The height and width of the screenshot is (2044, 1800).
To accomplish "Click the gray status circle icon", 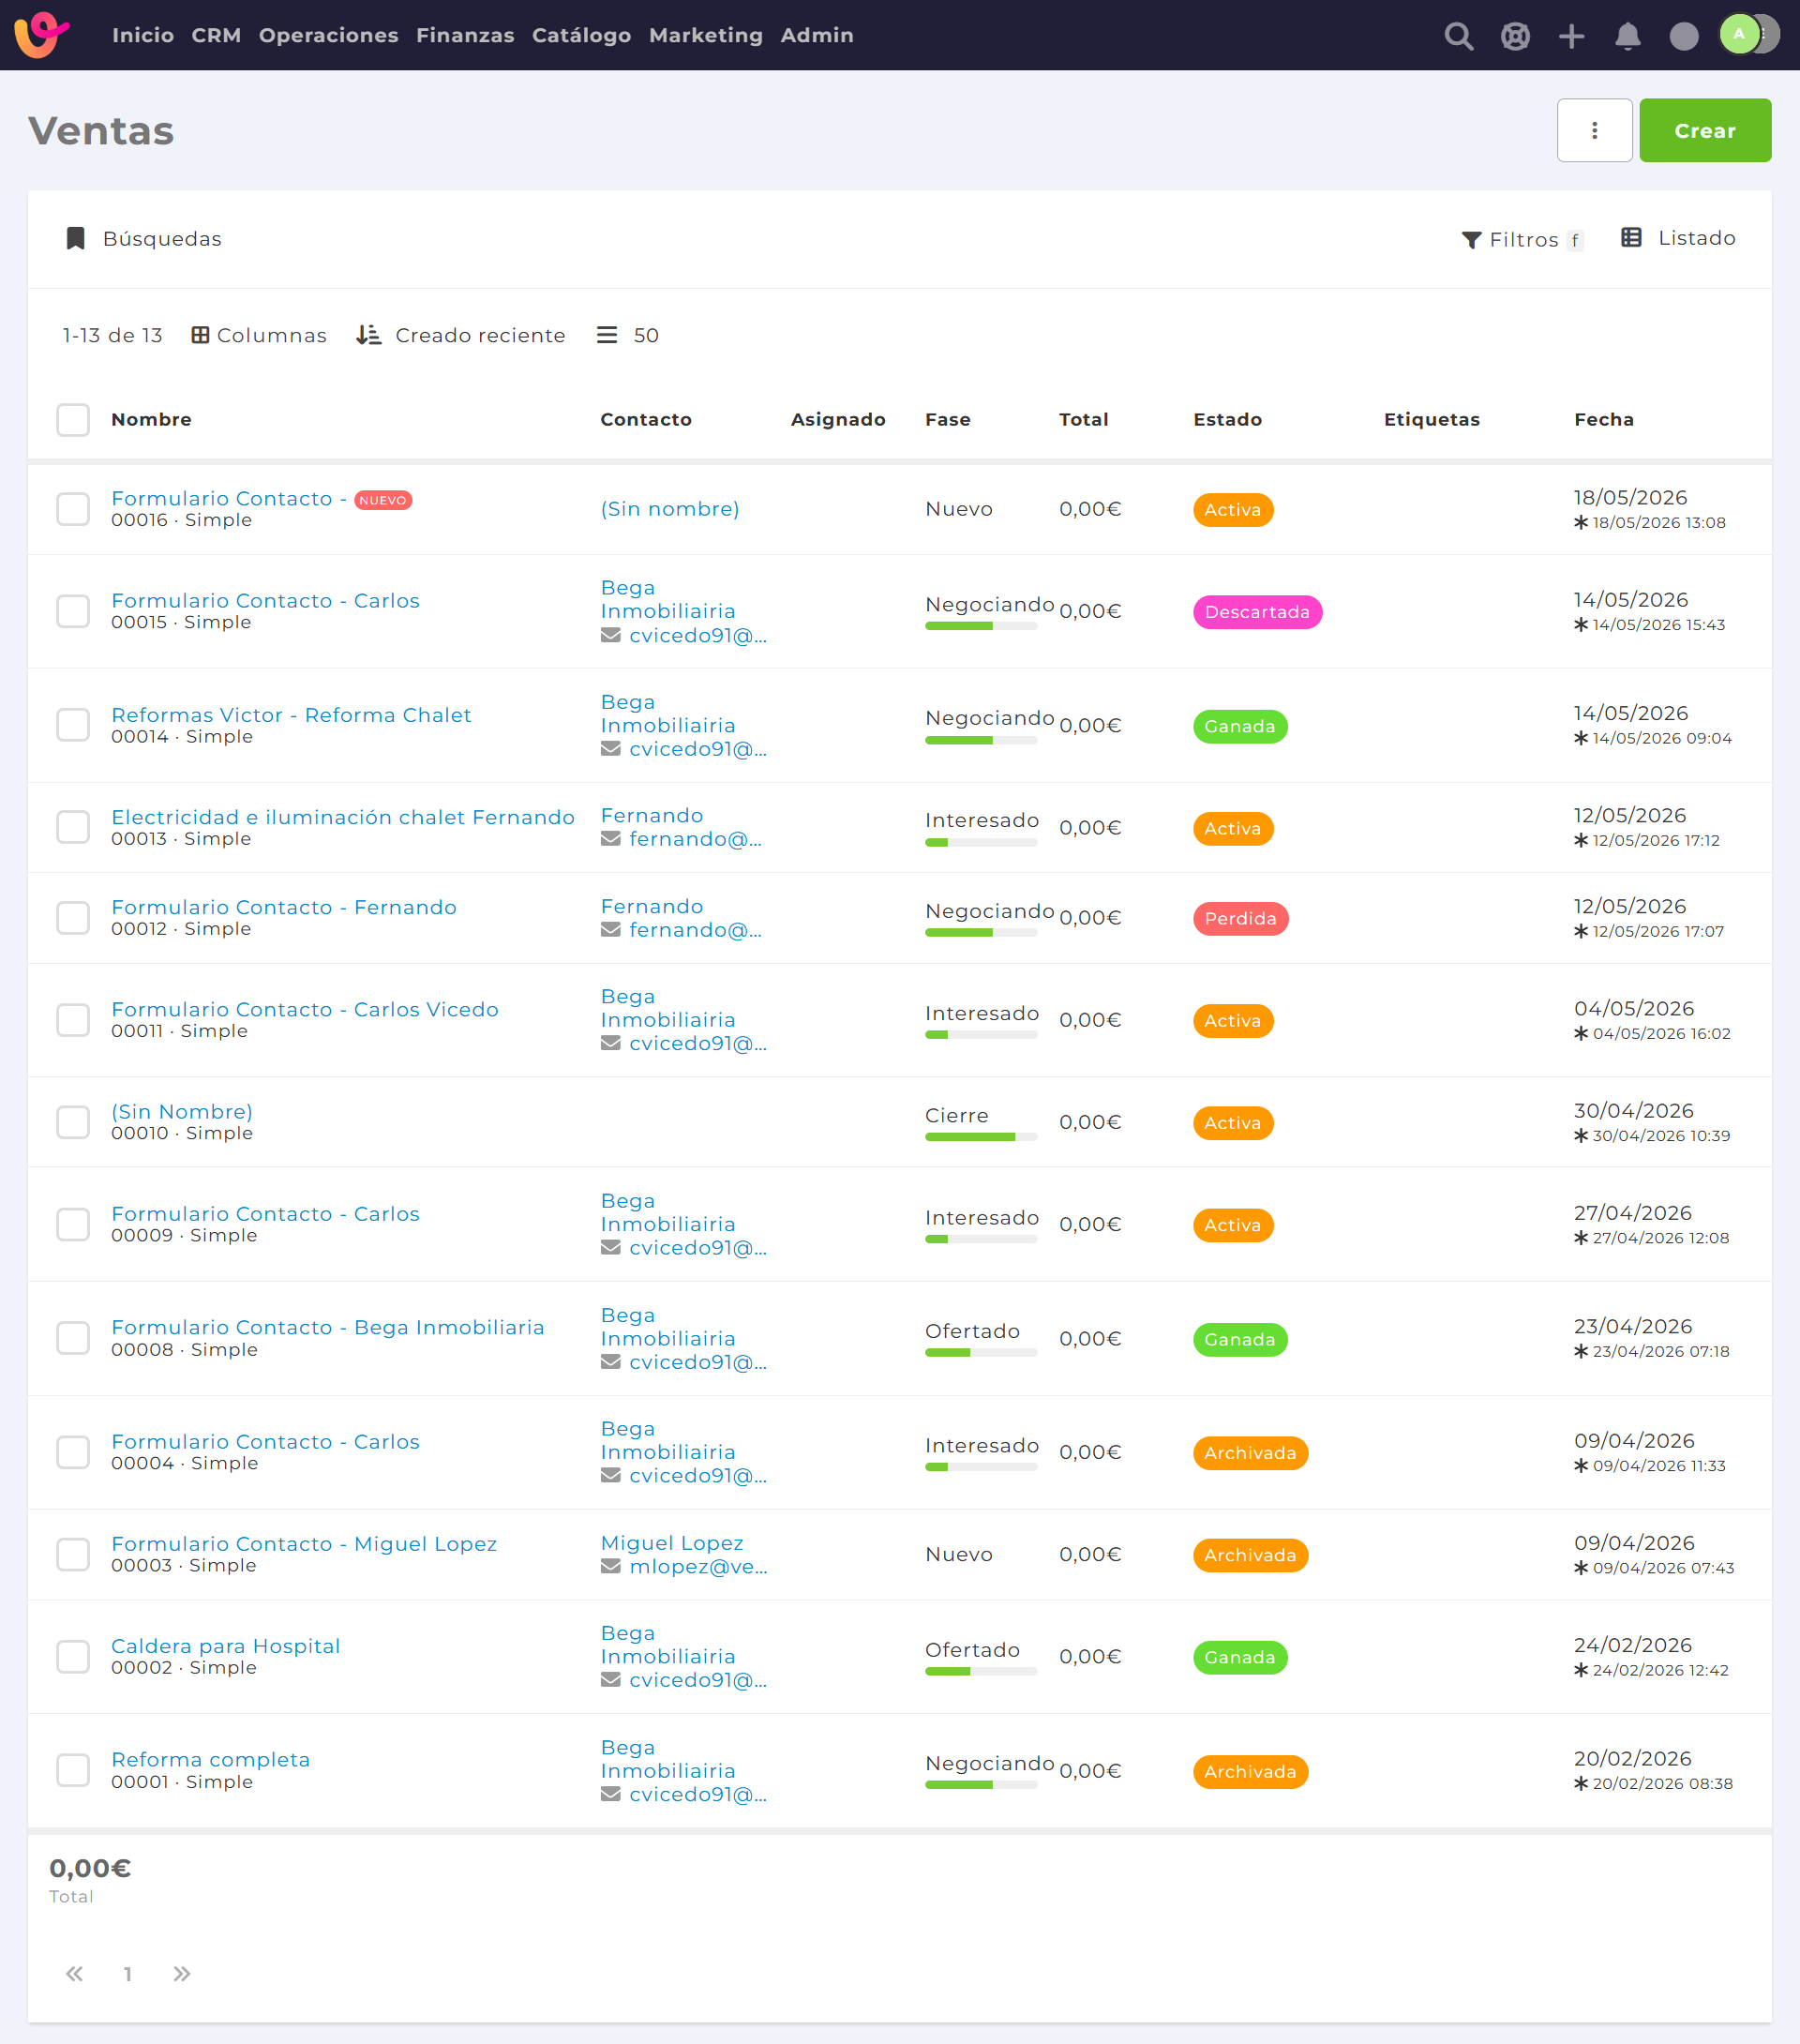I will click(x=1684, y=36).
